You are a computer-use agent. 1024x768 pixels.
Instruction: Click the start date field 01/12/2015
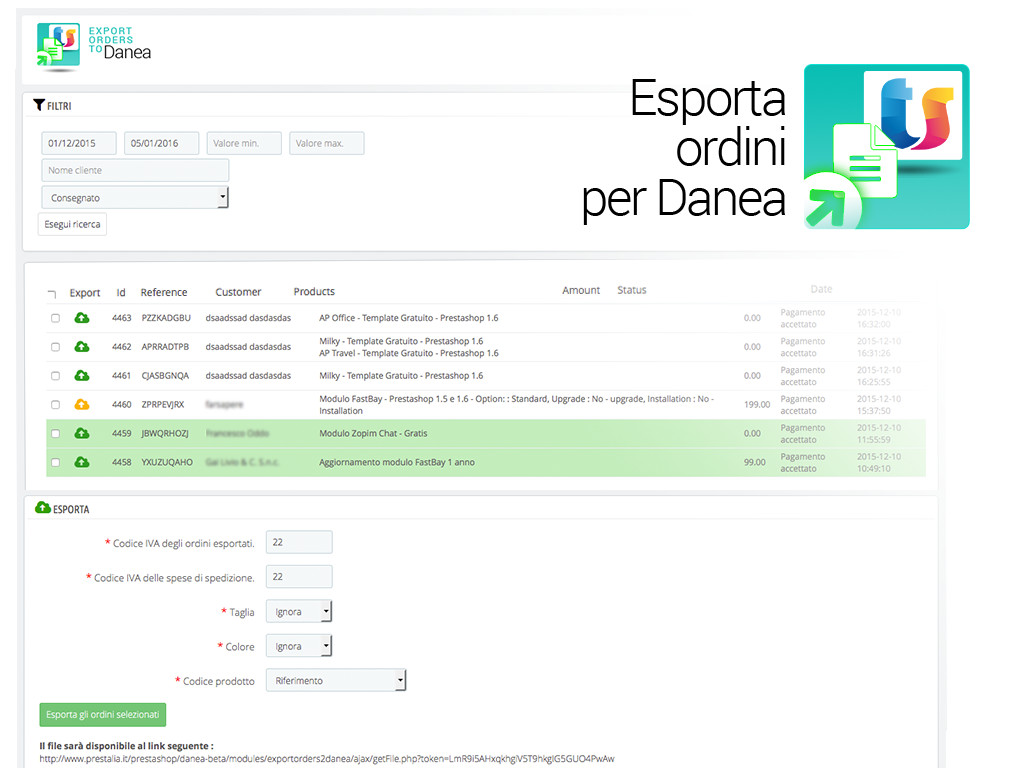pos(79,143)
